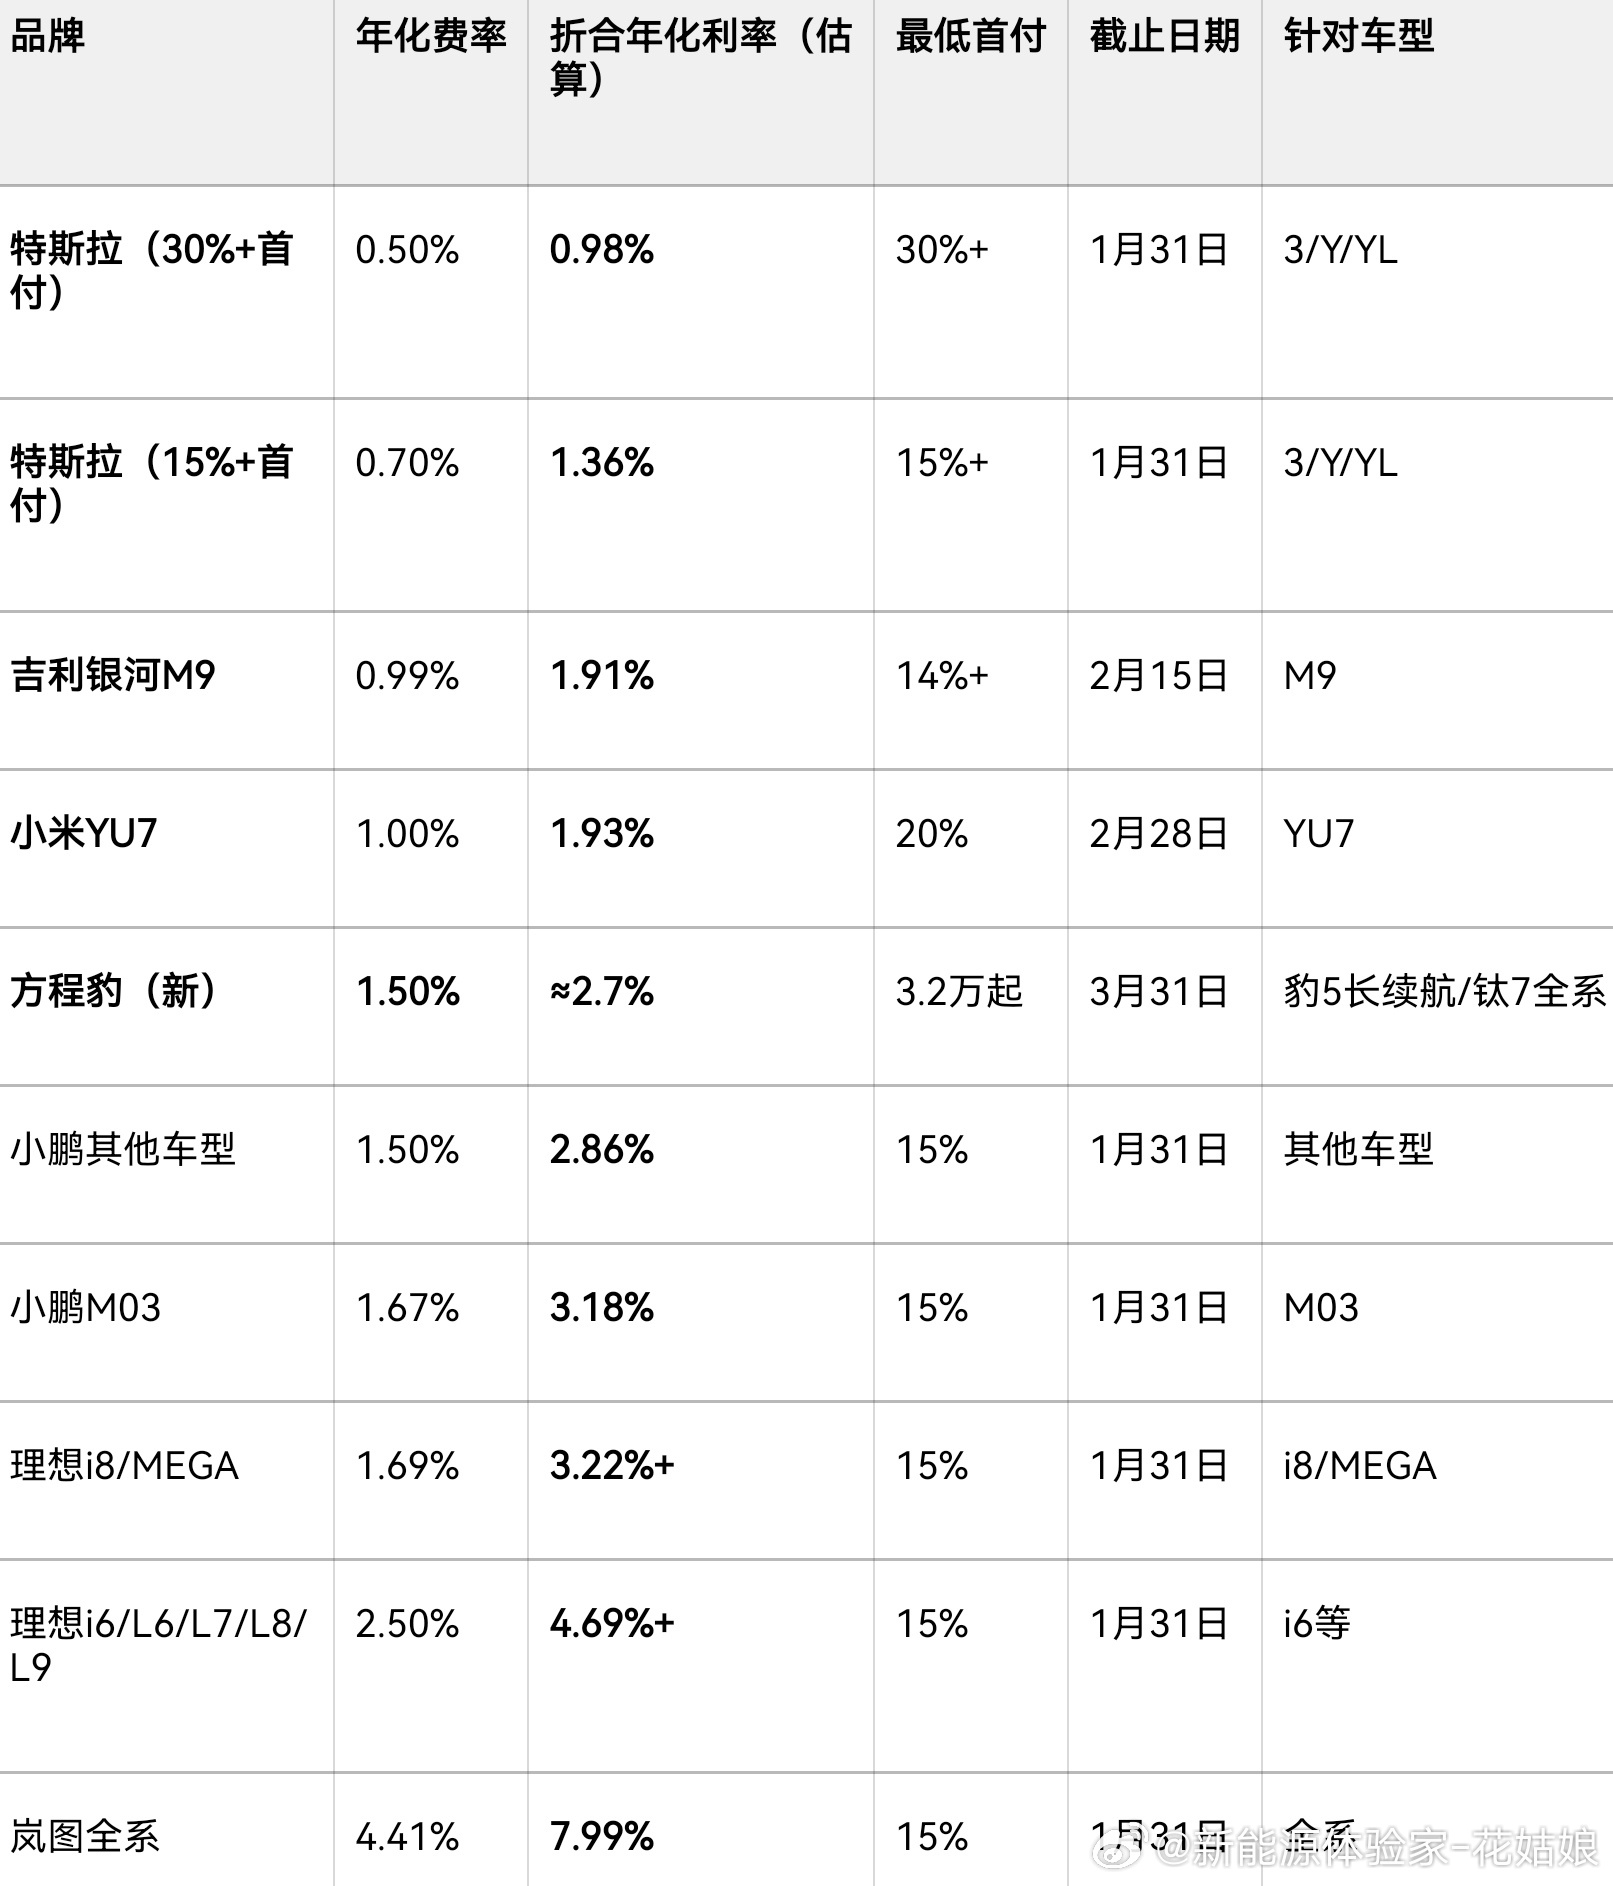Click the 品牌 column header
This screenshot has height=1886, width=1613.
click(x=47, y=37)
